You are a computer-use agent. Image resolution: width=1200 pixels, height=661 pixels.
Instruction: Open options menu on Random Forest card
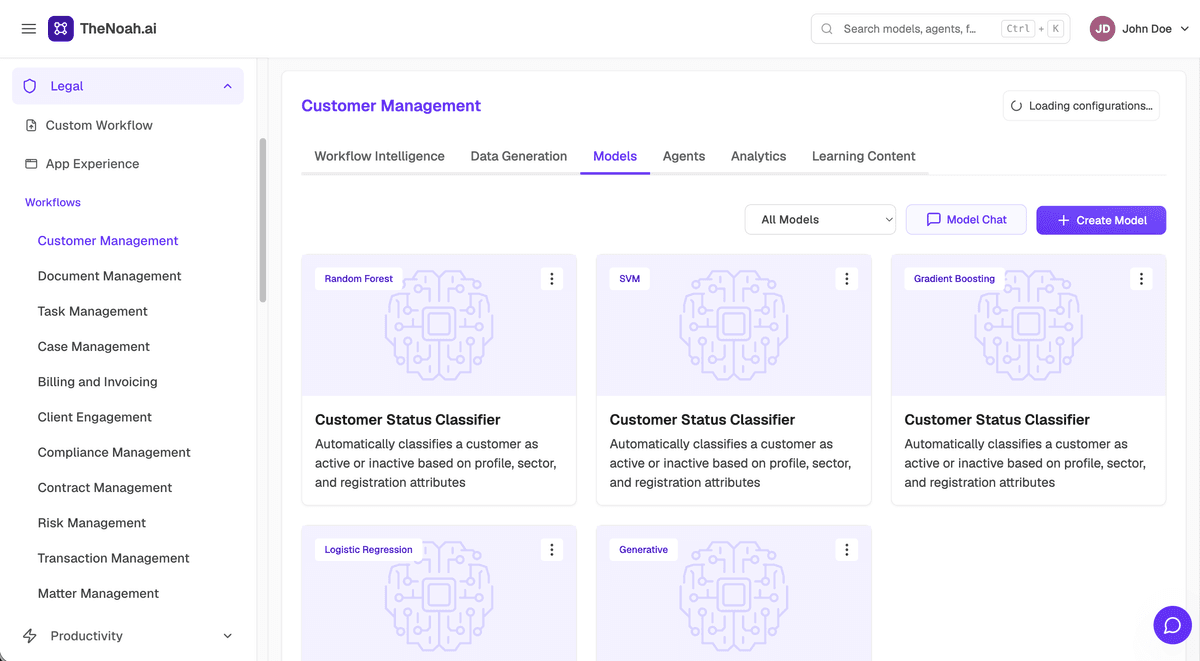552,279
